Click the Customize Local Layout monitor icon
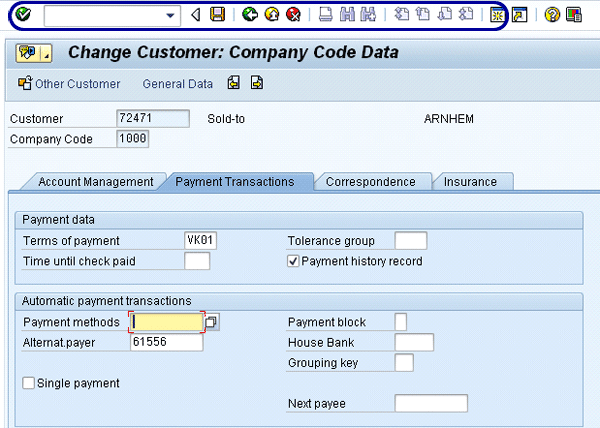This screenshot has height=428, width=600. [x=573, y=15]
